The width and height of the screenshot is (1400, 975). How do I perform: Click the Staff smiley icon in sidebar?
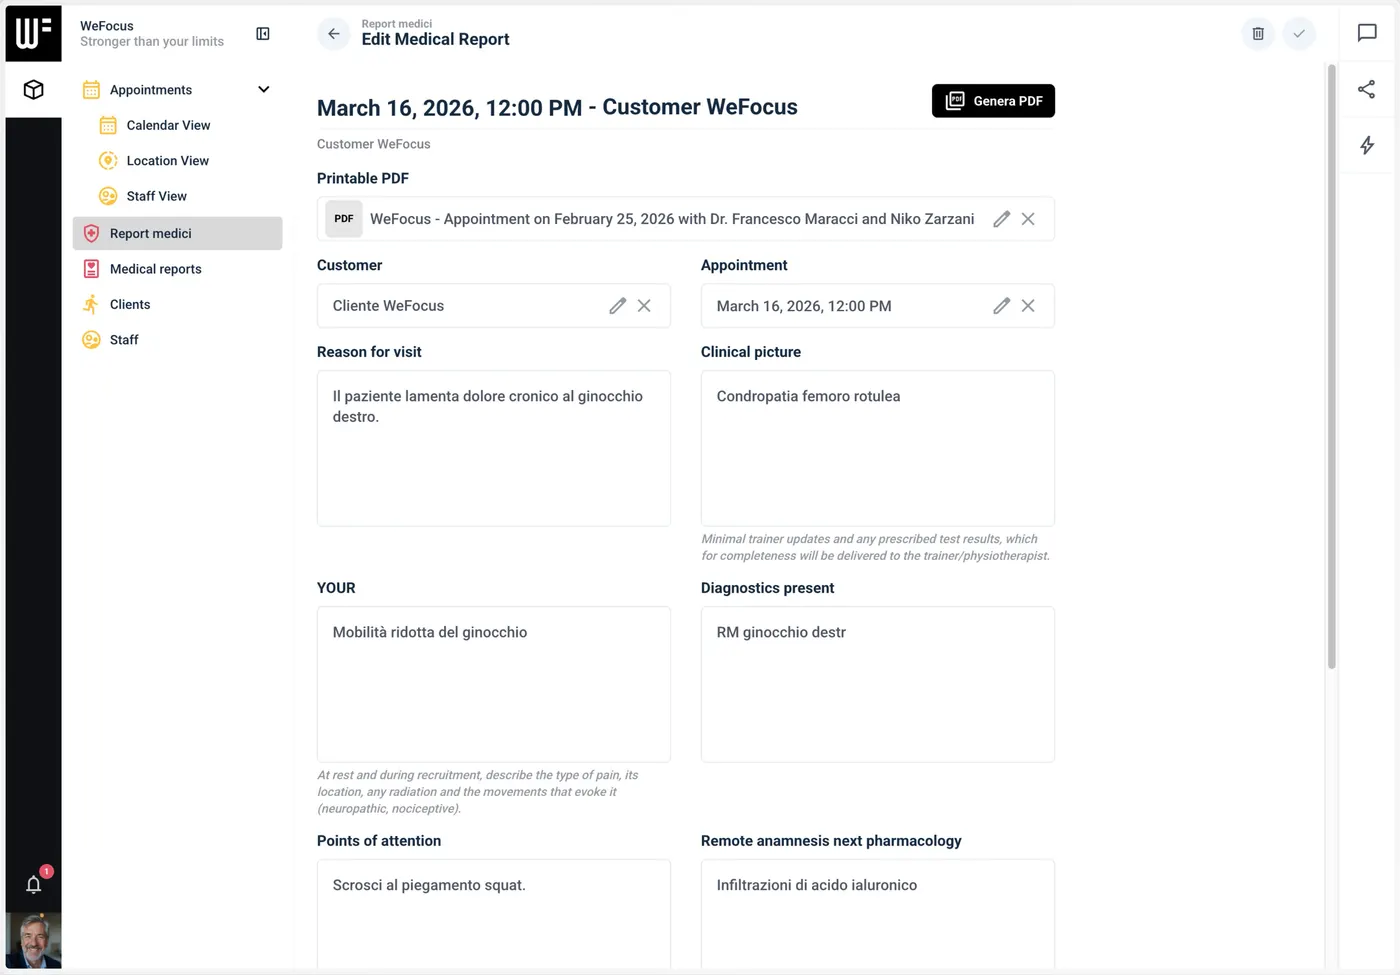(x=91, y=340)
